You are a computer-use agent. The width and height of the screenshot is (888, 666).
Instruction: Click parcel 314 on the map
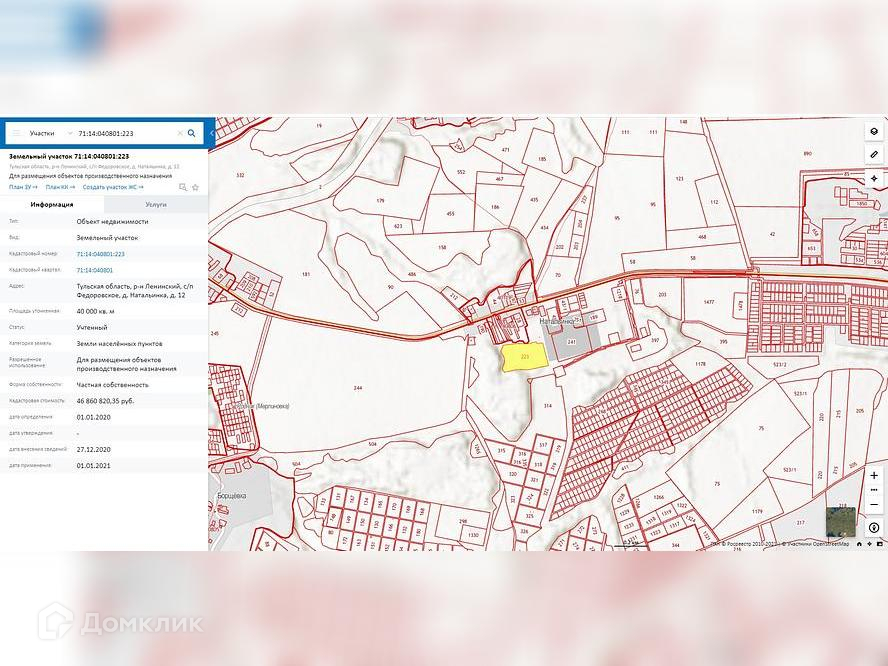tap(548, 406)
